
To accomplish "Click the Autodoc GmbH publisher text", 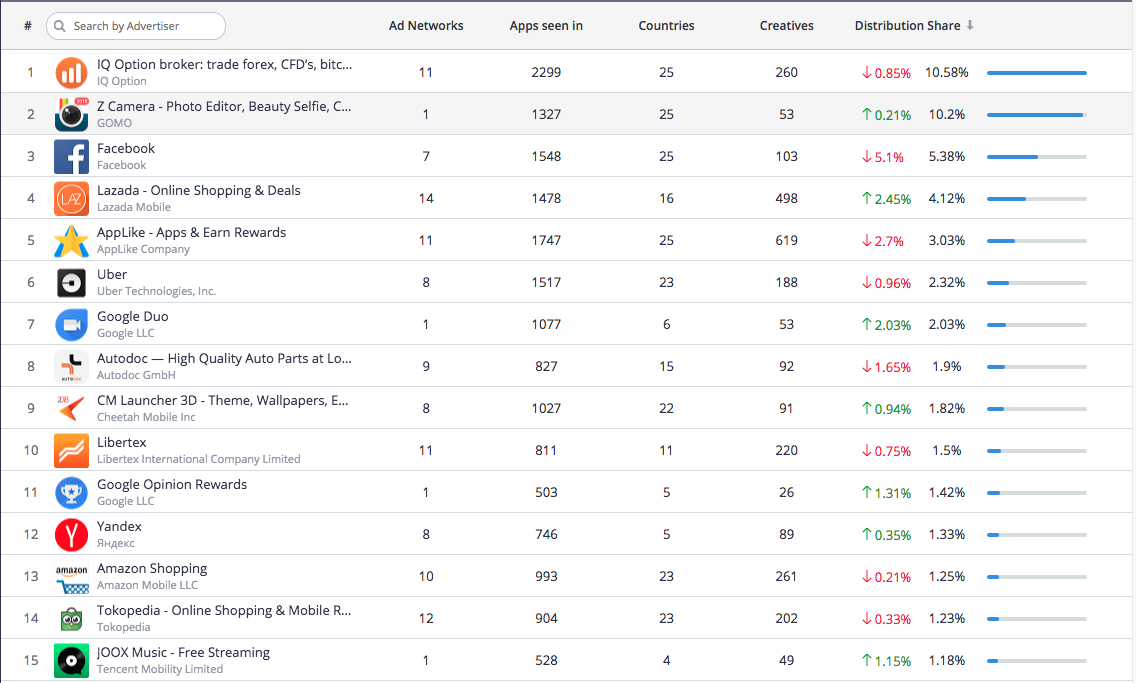I will (x=136, y=375).
